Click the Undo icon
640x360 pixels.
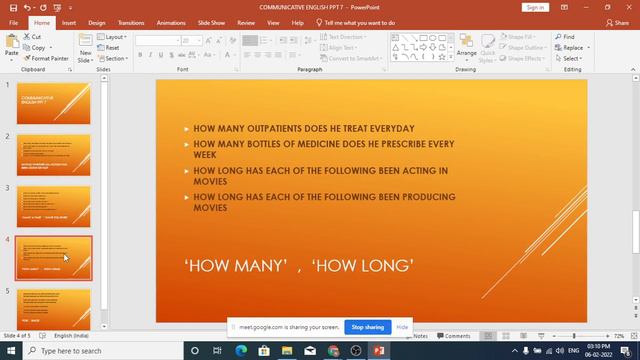coord(27,8)
